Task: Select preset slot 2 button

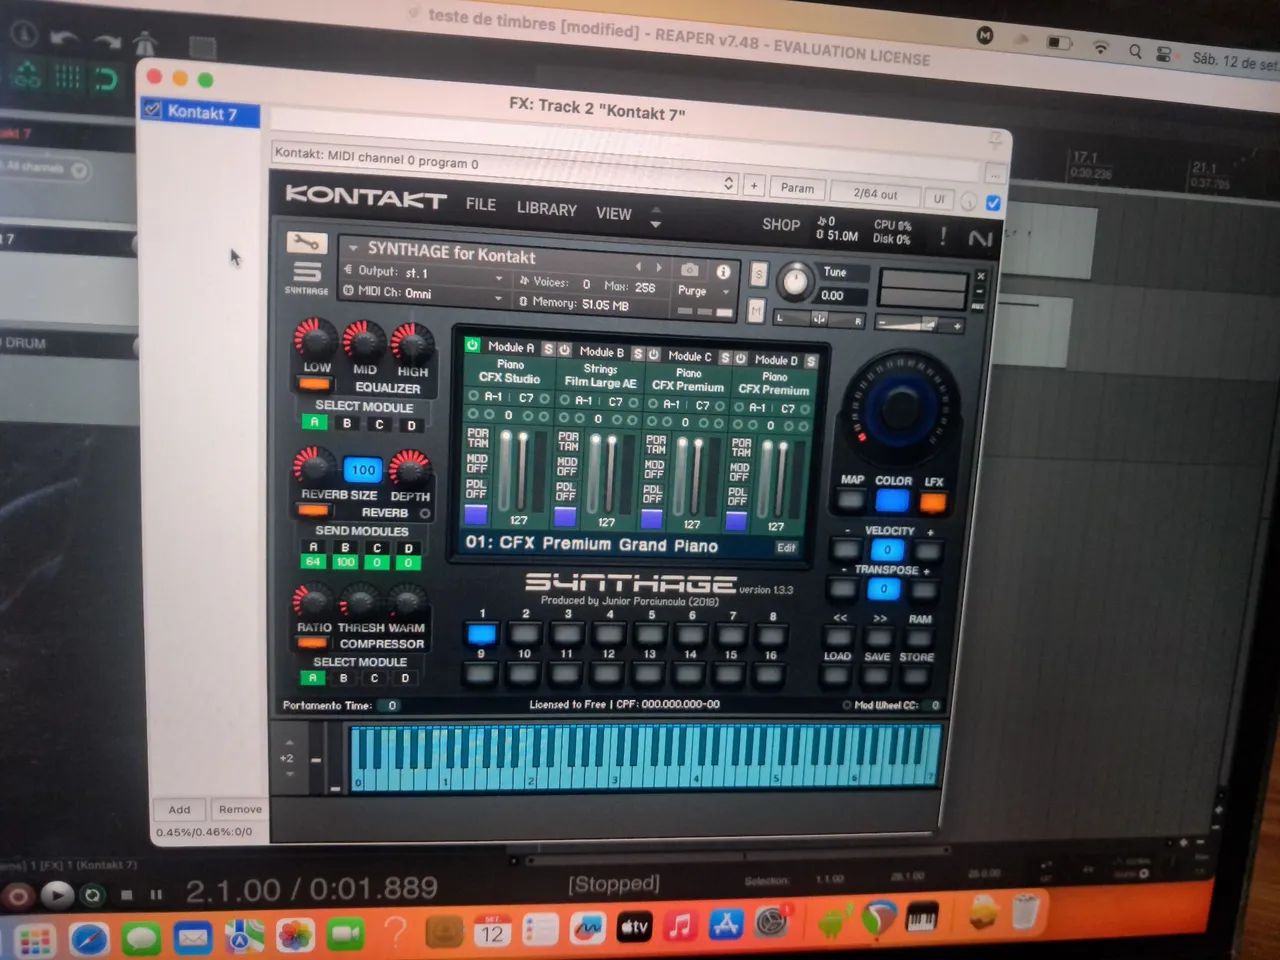Action: pos(524,635)
